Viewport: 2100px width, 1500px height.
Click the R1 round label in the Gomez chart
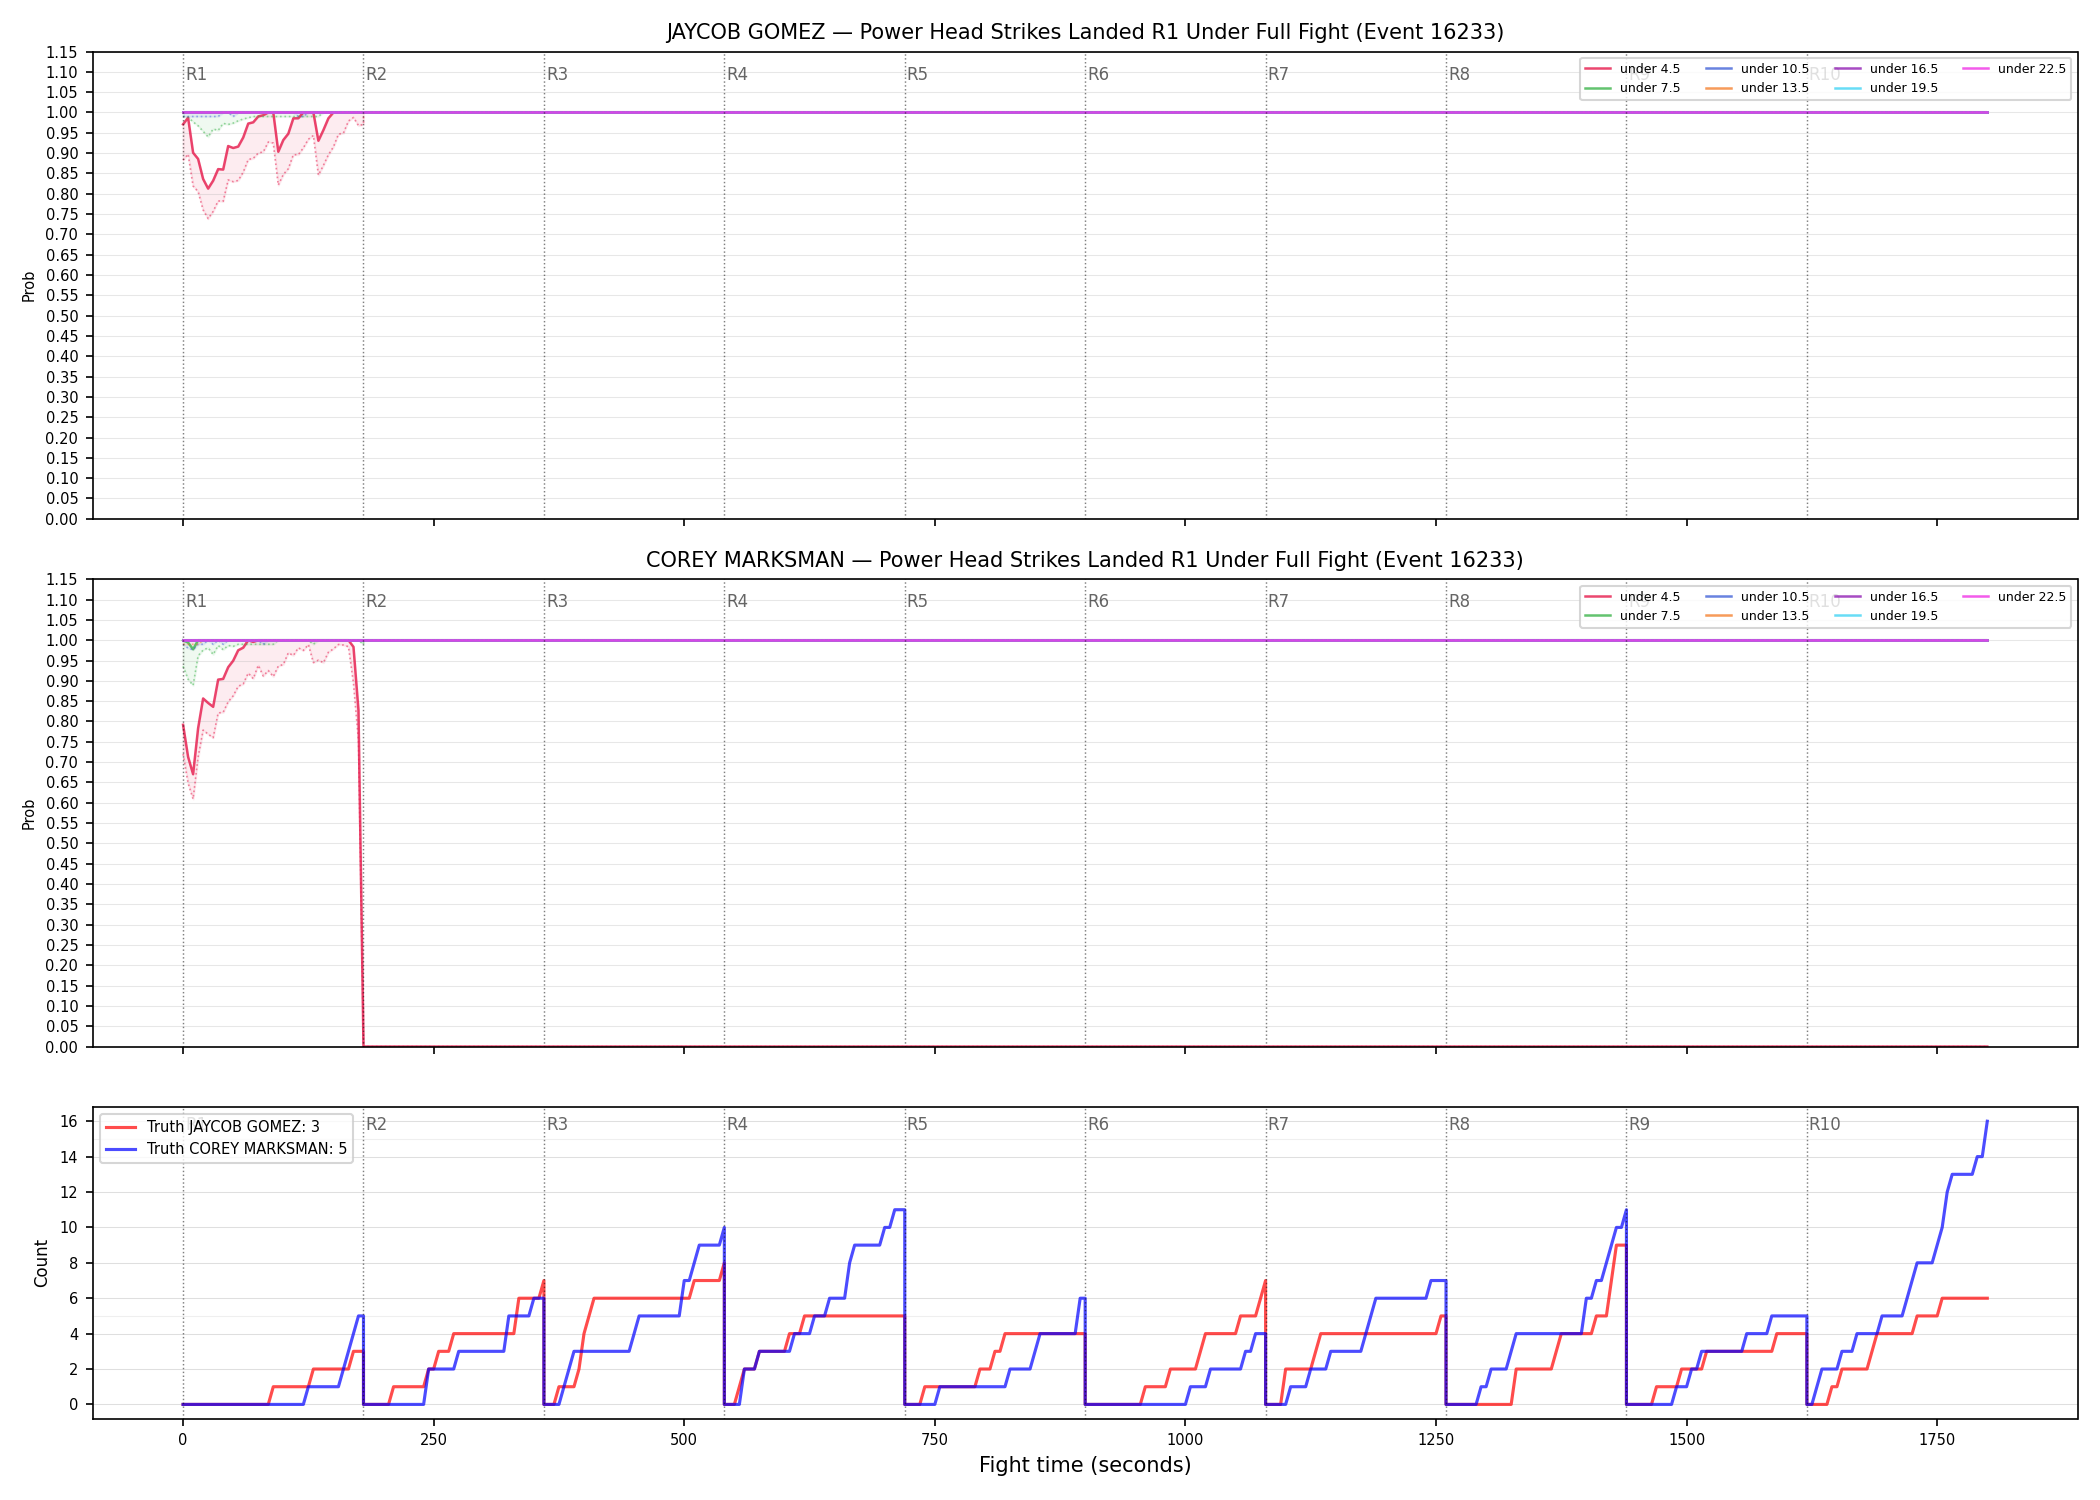[196, 74]
